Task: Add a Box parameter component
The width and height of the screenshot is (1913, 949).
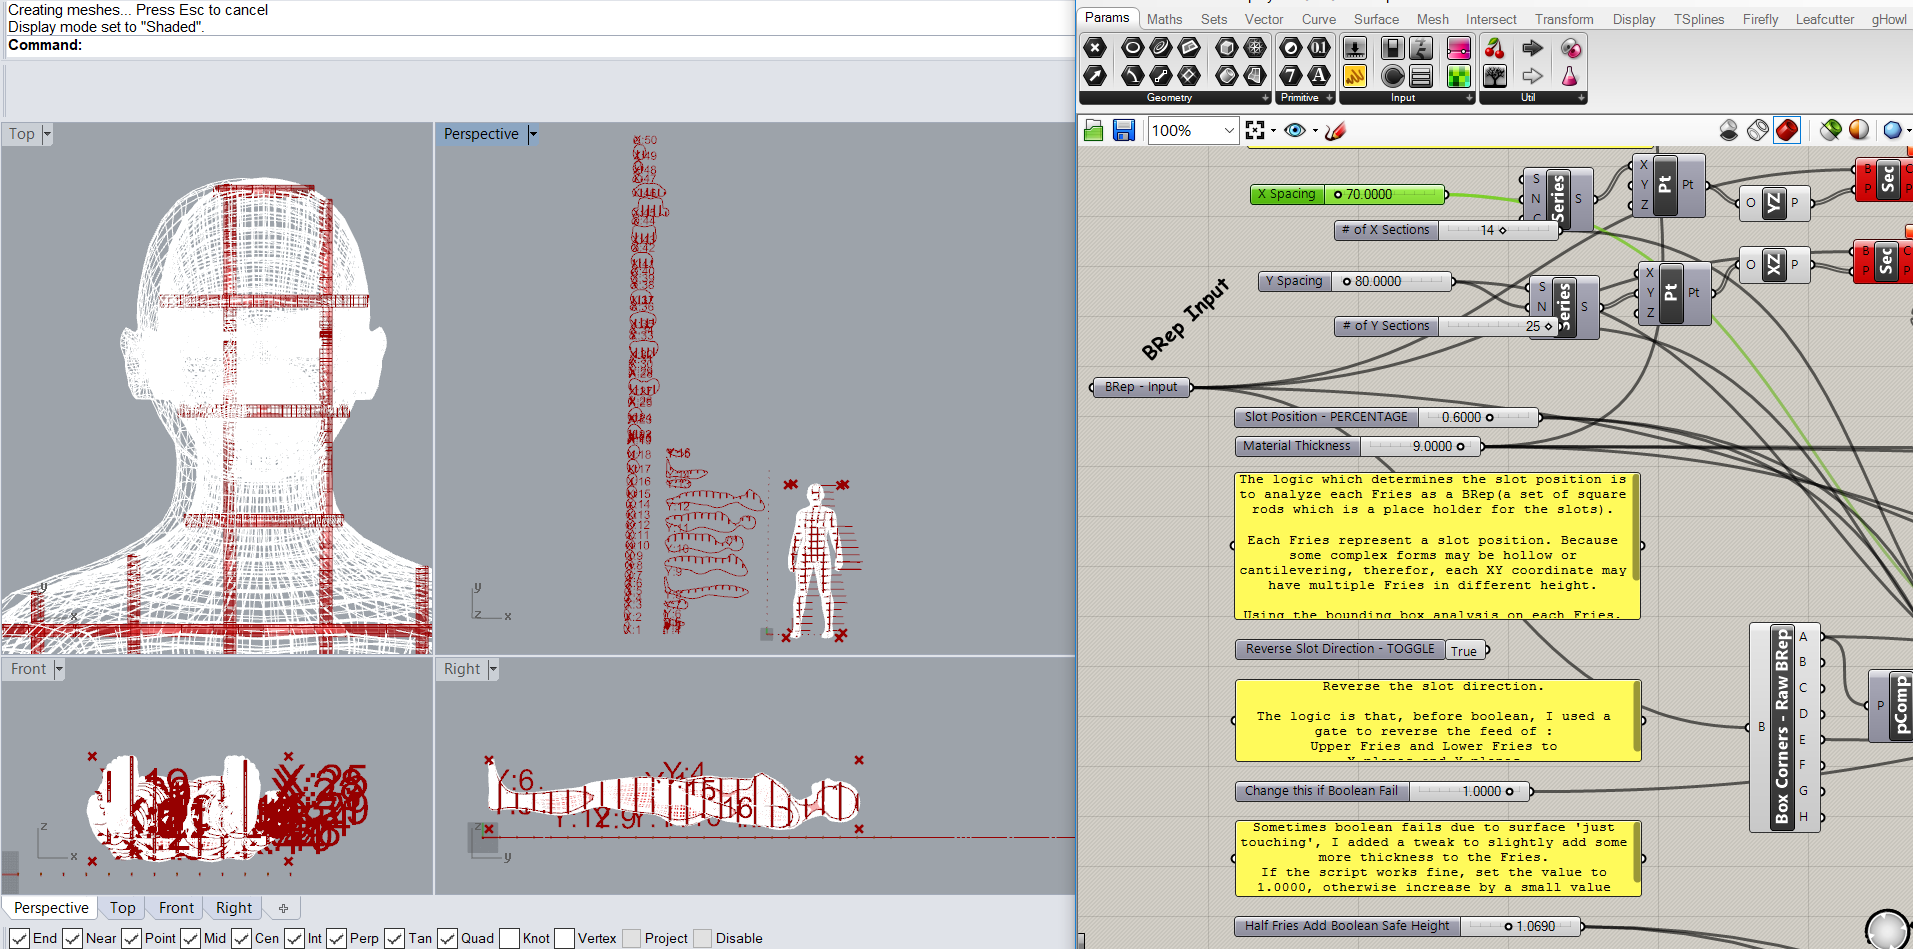Action: click(x=1226, y=48)
